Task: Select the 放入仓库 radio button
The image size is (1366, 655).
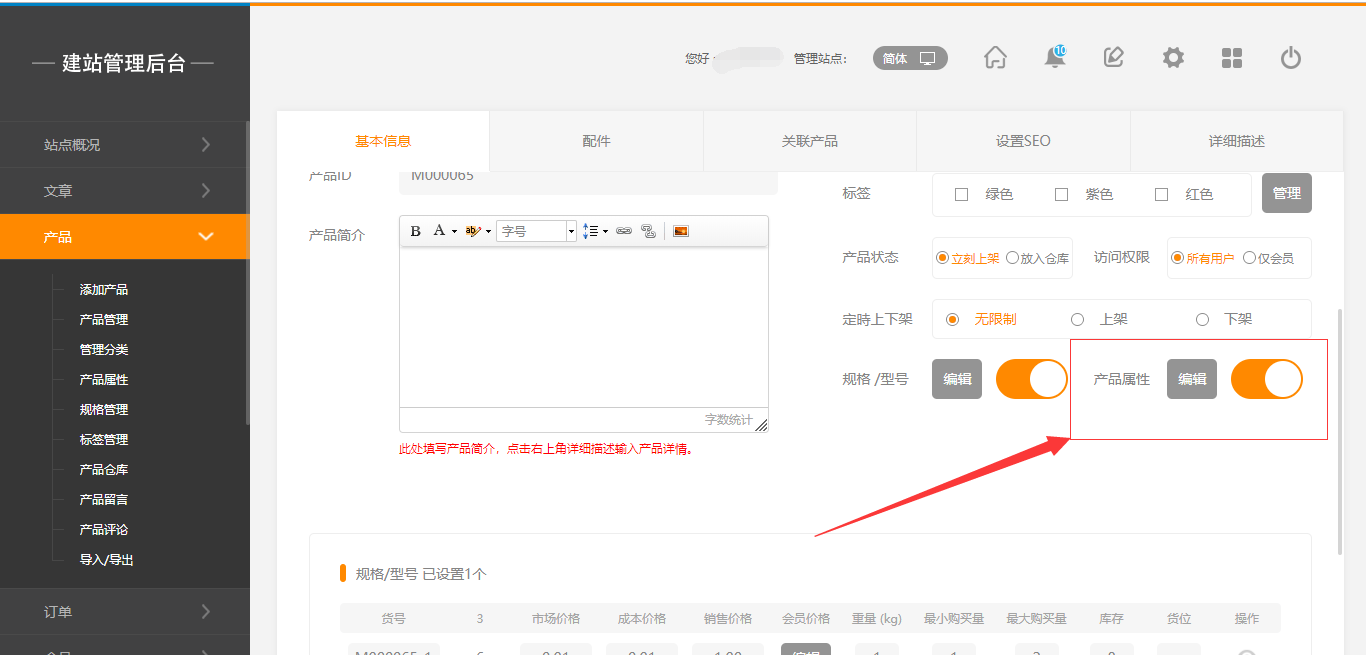Action: [x=1012, y=258]
